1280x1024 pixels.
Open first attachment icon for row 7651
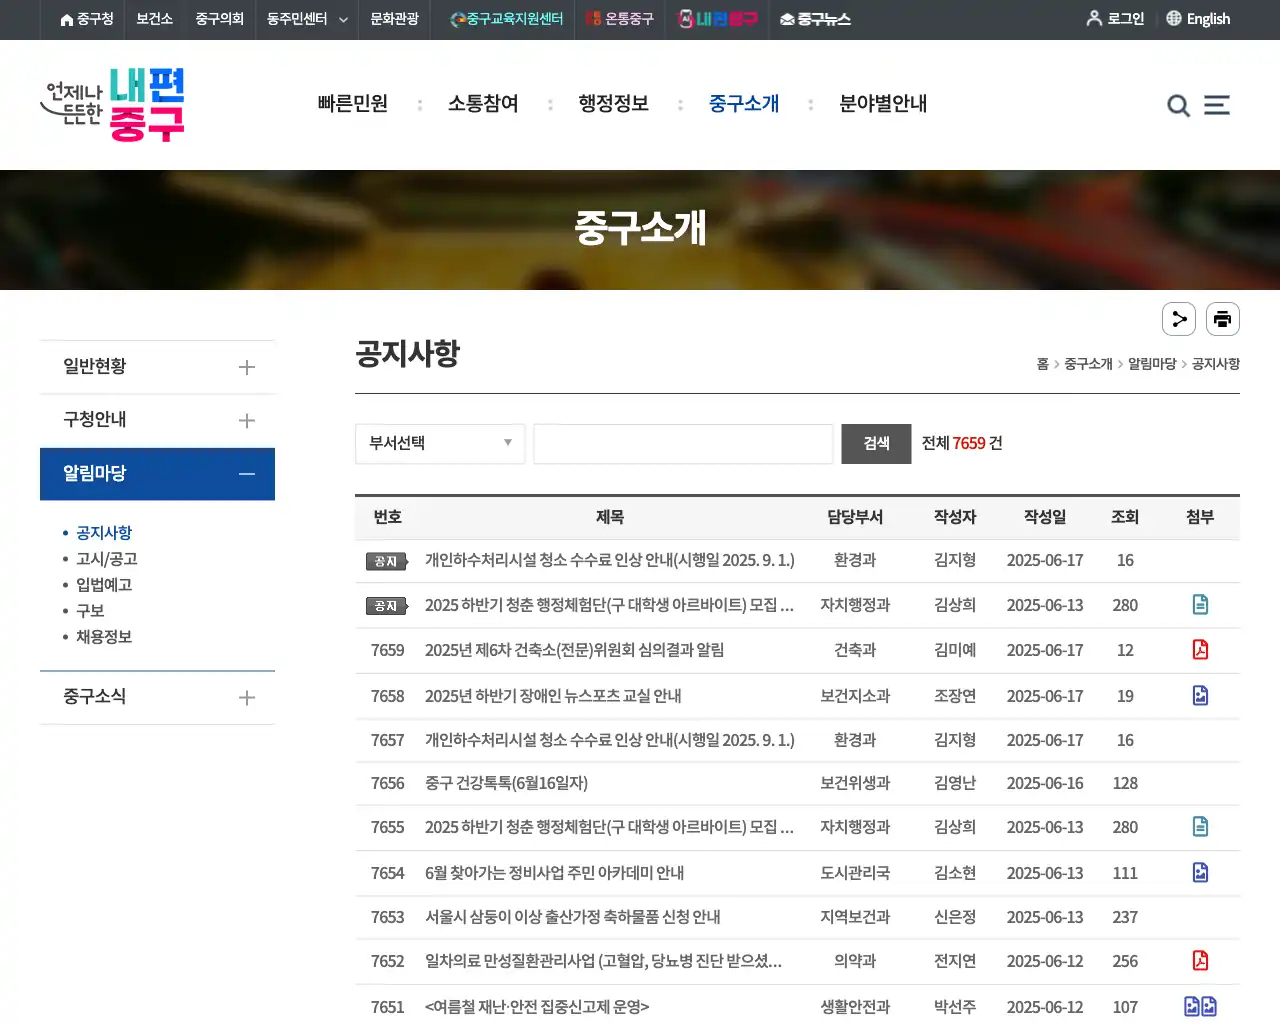[x=1191, y=1007]
